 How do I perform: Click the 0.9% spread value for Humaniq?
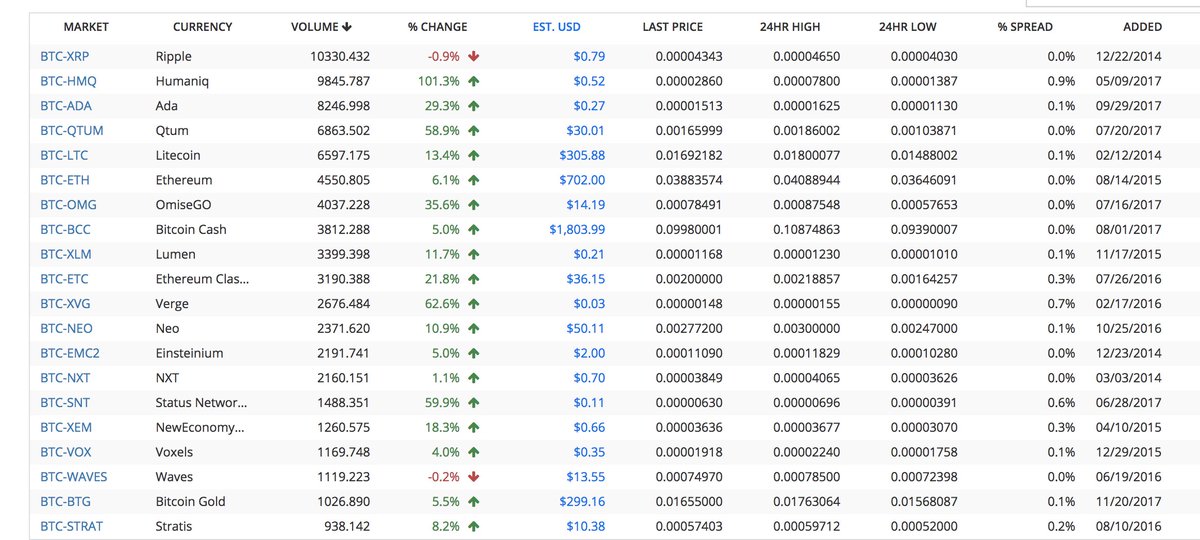point(1061,81)
